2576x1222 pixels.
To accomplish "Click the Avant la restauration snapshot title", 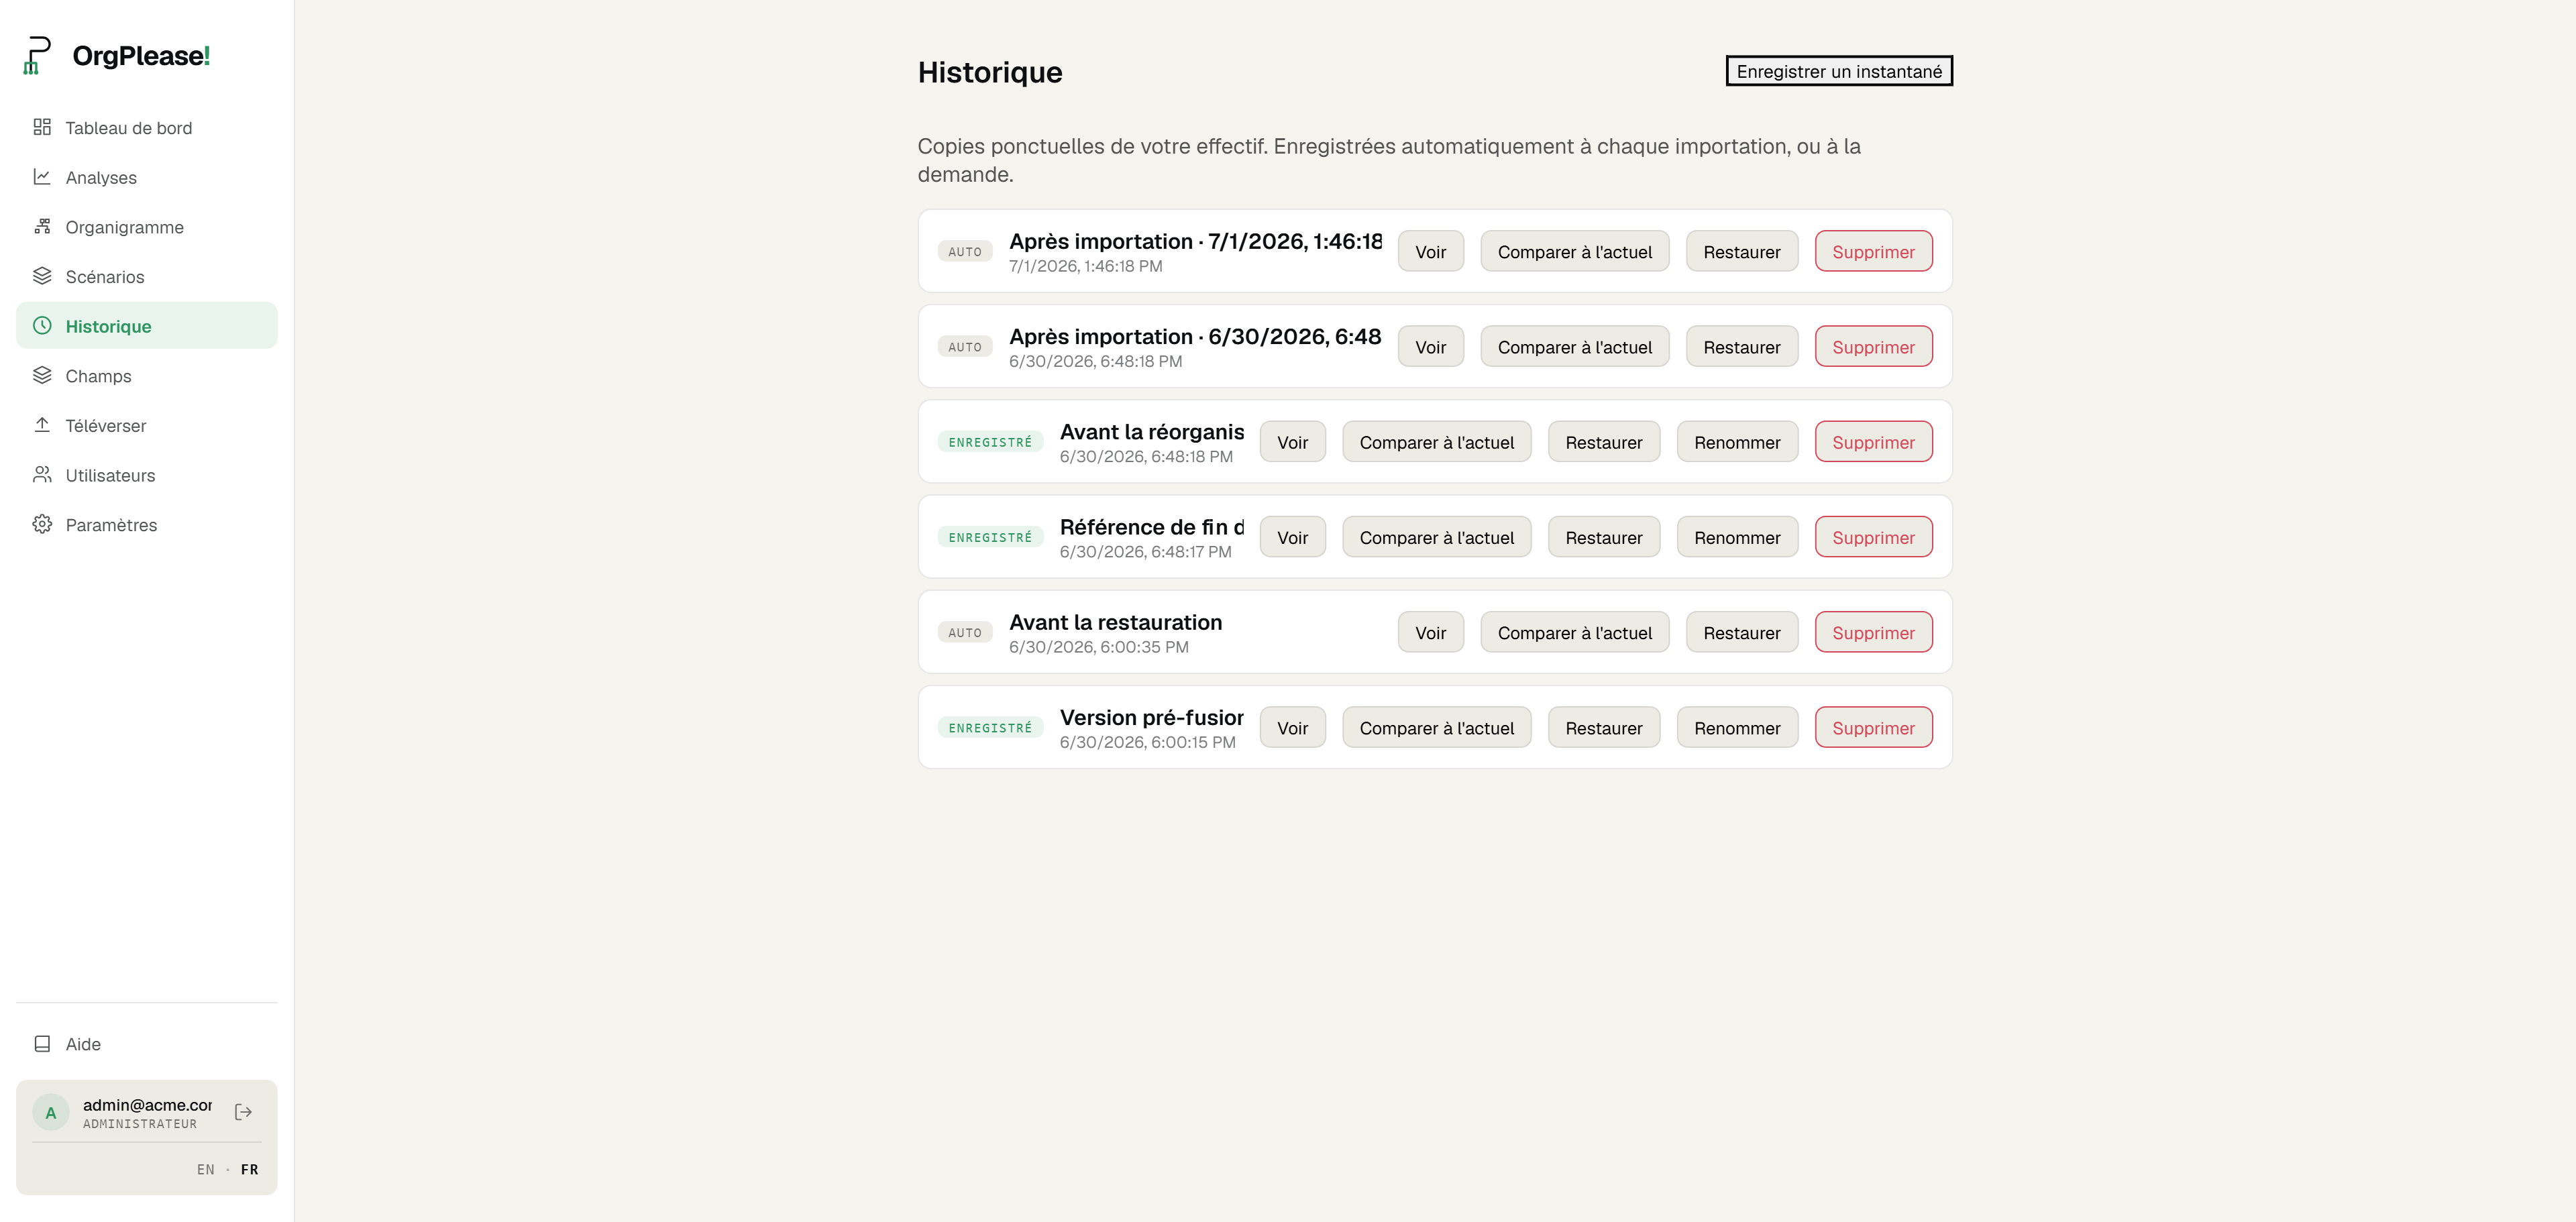I will [1115, 622].
